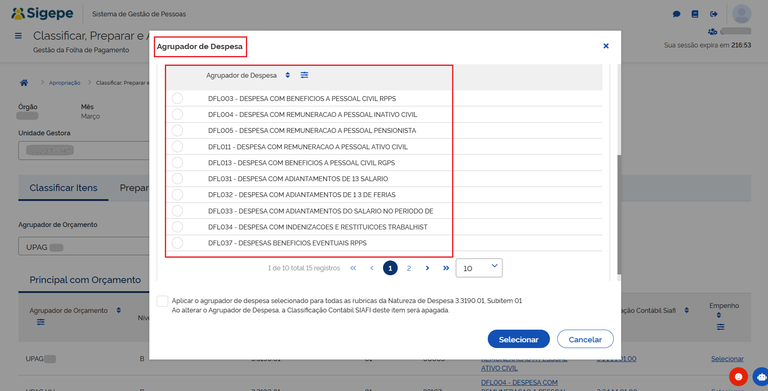Image resolution: width=768 pixels, height=391 pixels.
Task: Open the chat messages icon in header
Action: click(x=676, y=14)
